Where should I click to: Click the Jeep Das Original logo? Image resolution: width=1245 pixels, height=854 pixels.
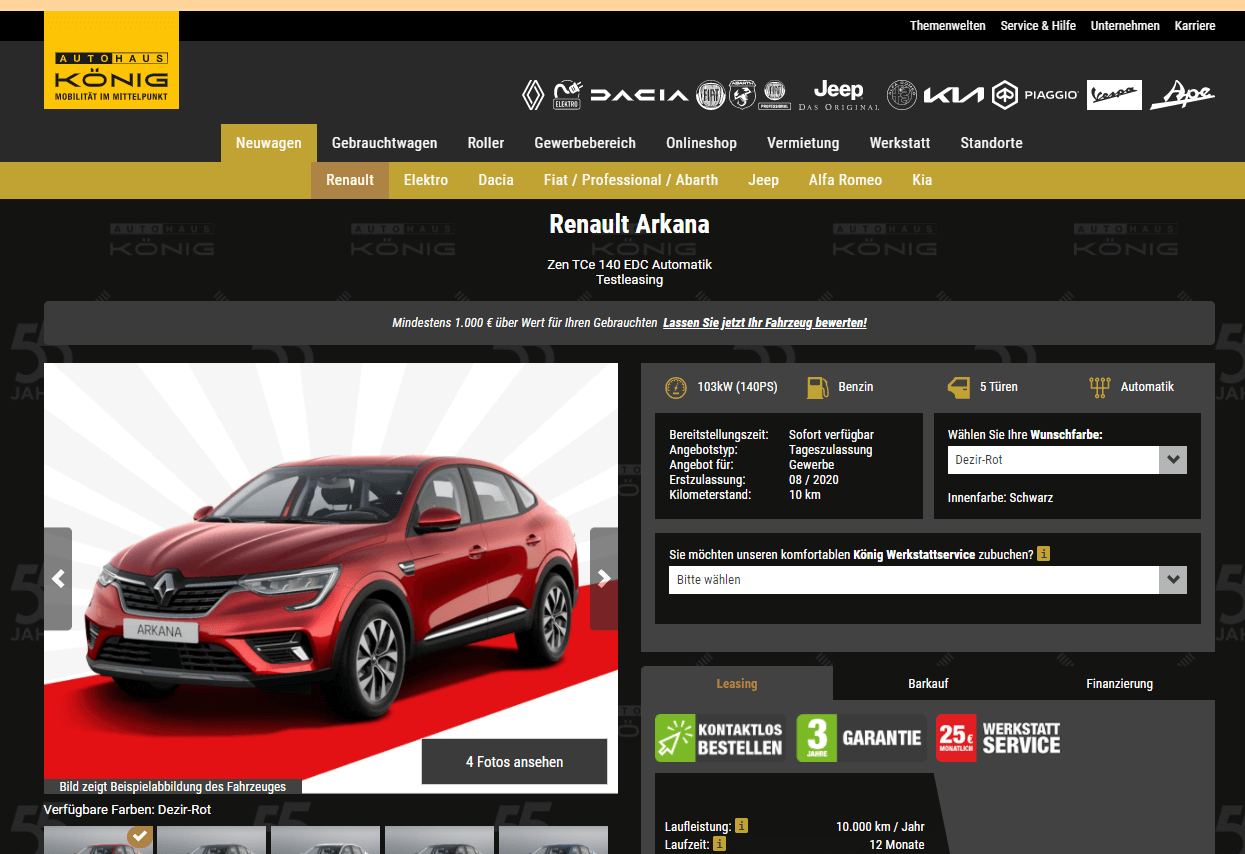pos(839,95)
